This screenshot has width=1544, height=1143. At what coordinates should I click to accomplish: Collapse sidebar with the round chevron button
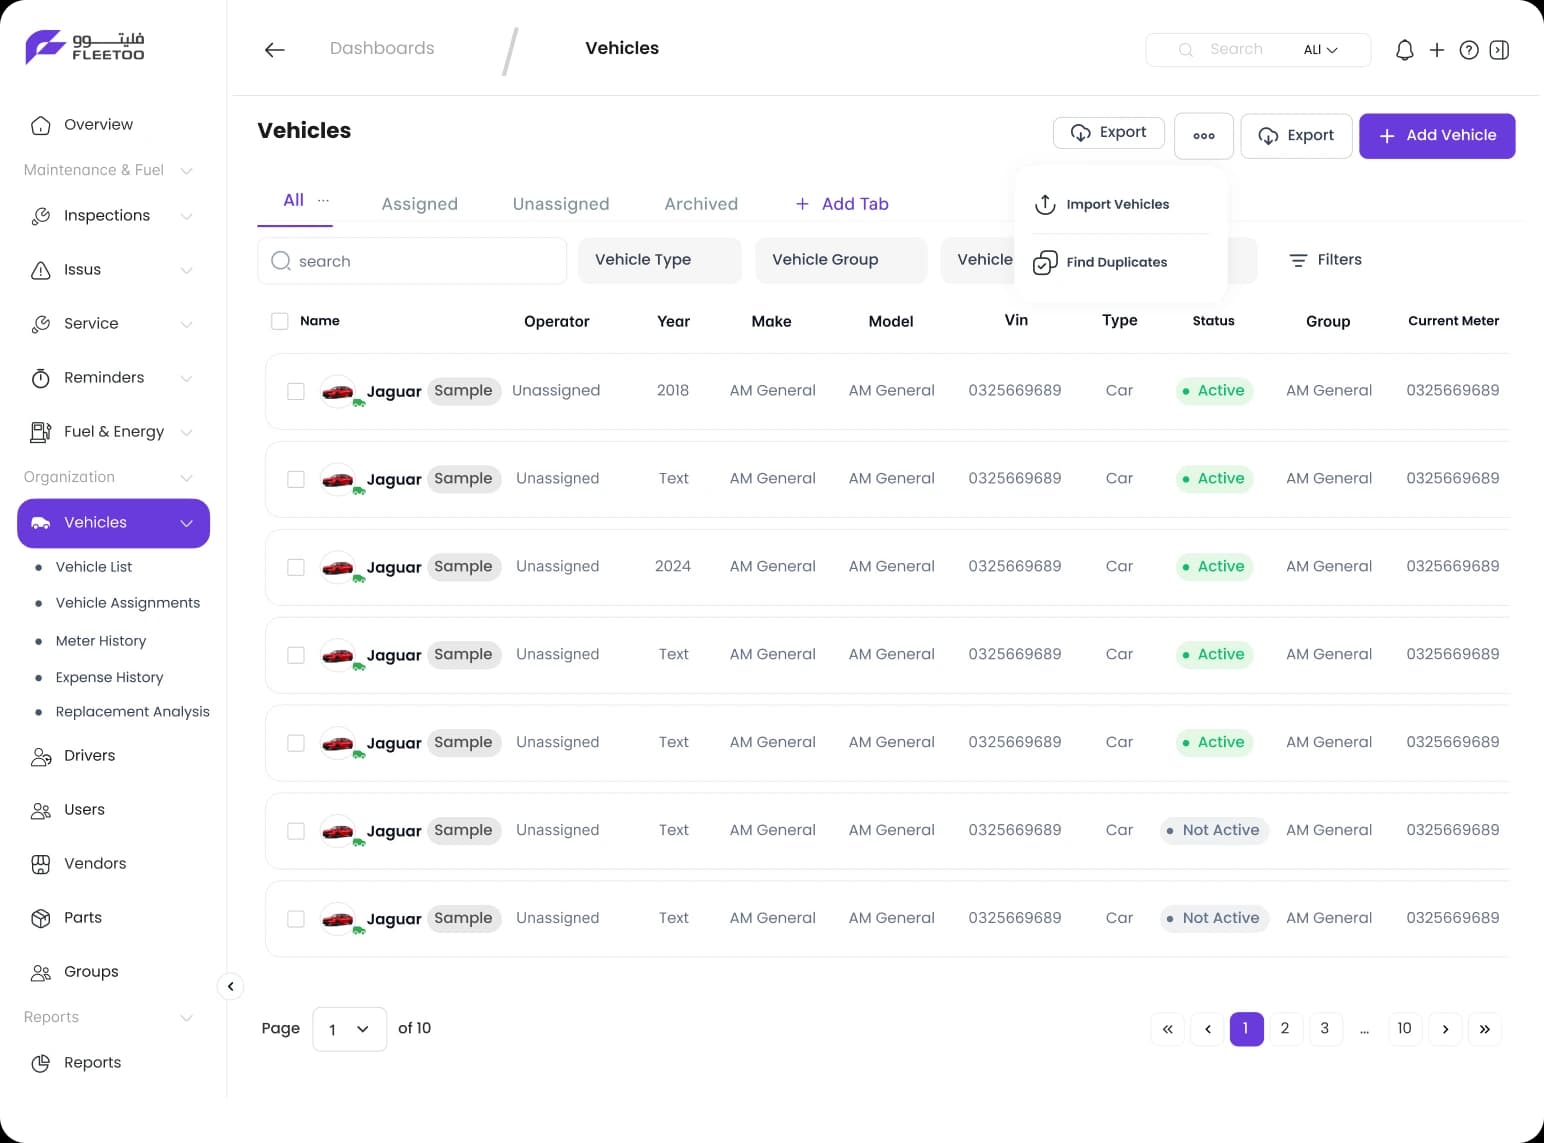click(x=230, y=987)
